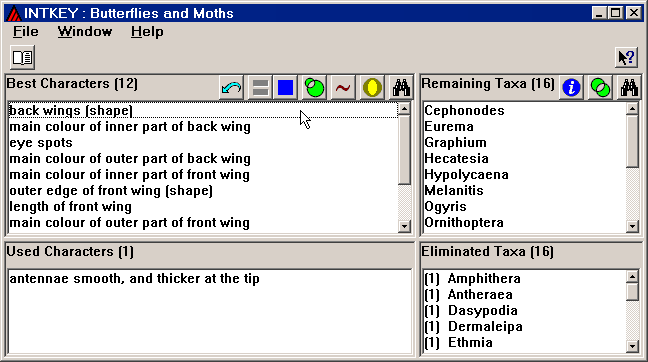The width and height of the screenshot is (648, 362).
Task: Select 'length of front wing' character
Action: [x=203, y=207]
